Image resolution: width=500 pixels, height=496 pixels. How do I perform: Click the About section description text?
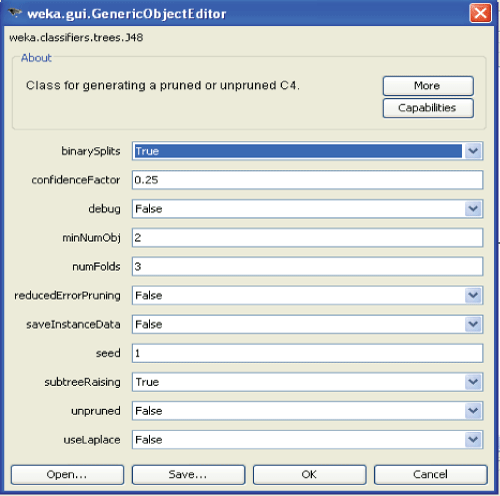point(163,86)
